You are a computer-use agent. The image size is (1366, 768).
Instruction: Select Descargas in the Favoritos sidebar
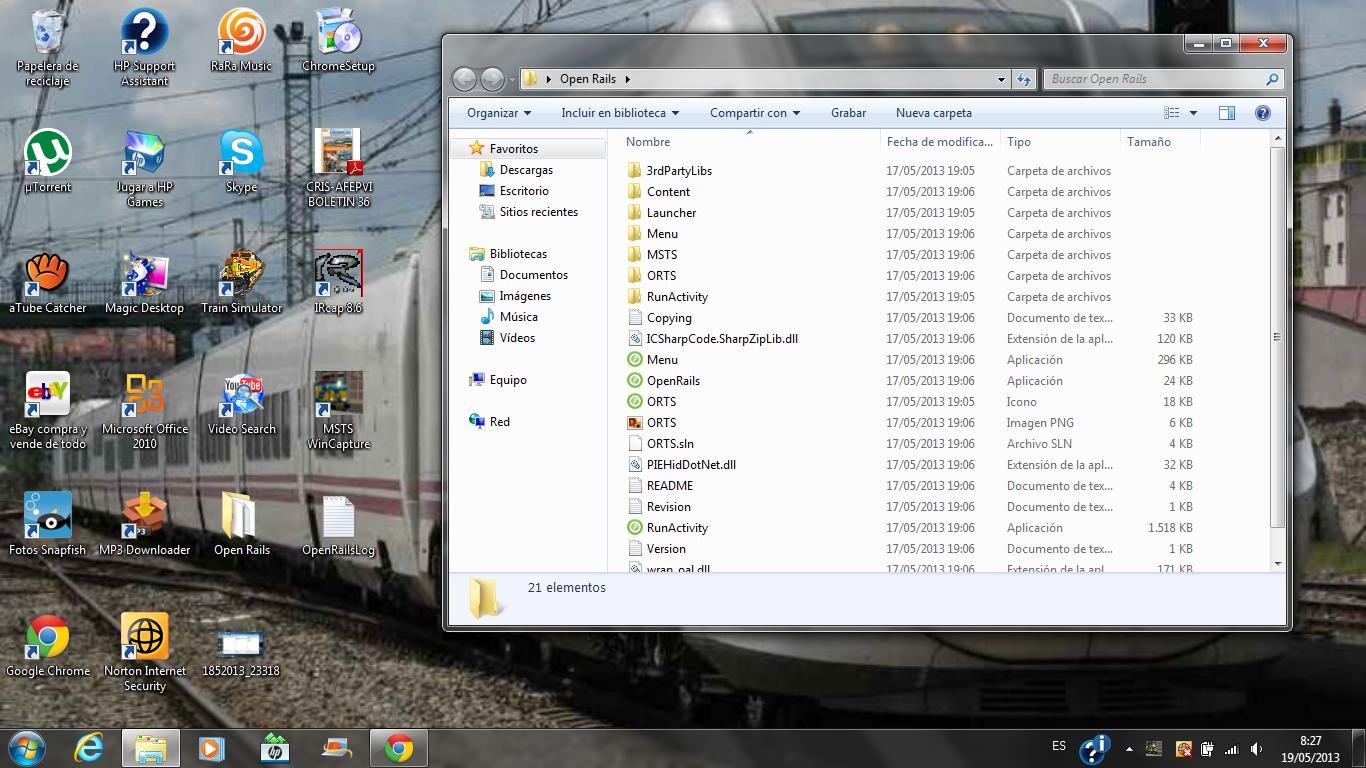click(526, 170)
